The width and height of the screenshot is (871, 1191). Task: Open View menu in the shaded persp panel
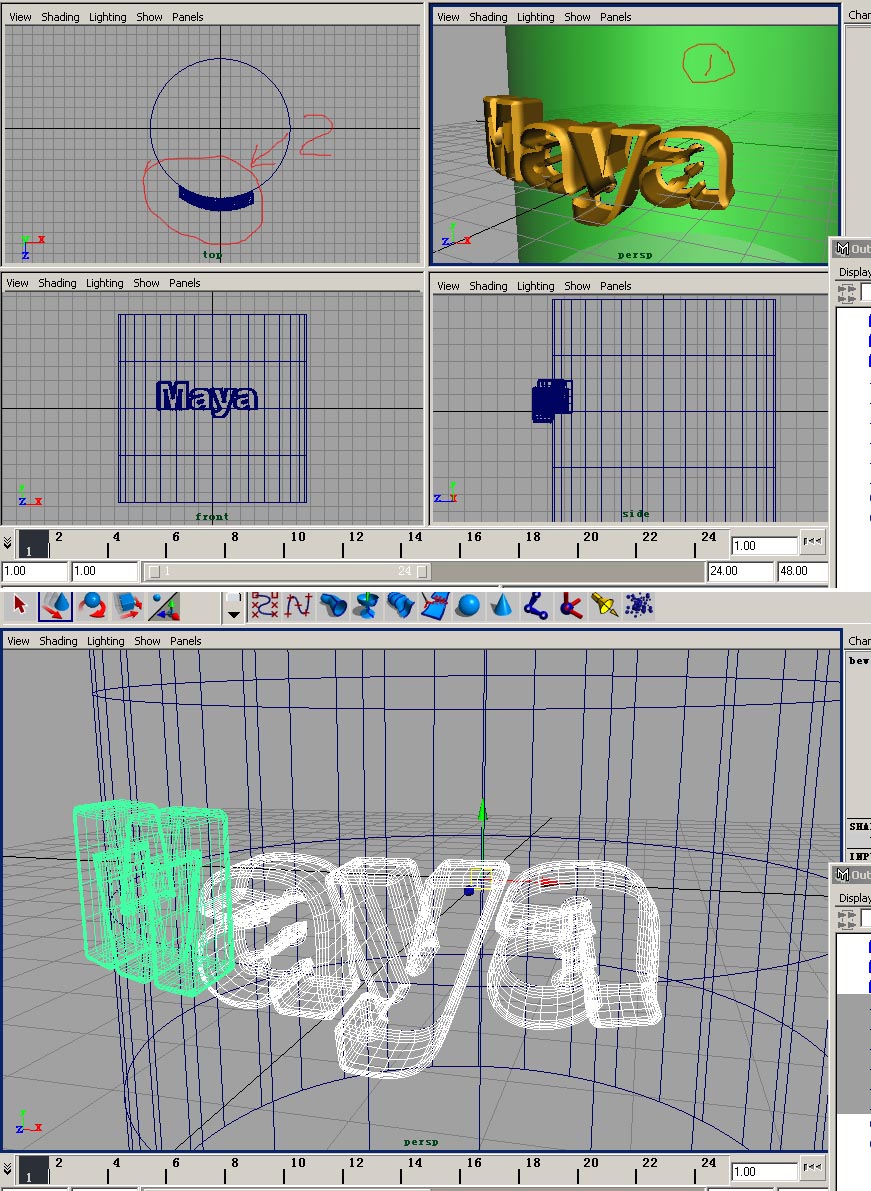pyautogui.click(x=448, y=17)
